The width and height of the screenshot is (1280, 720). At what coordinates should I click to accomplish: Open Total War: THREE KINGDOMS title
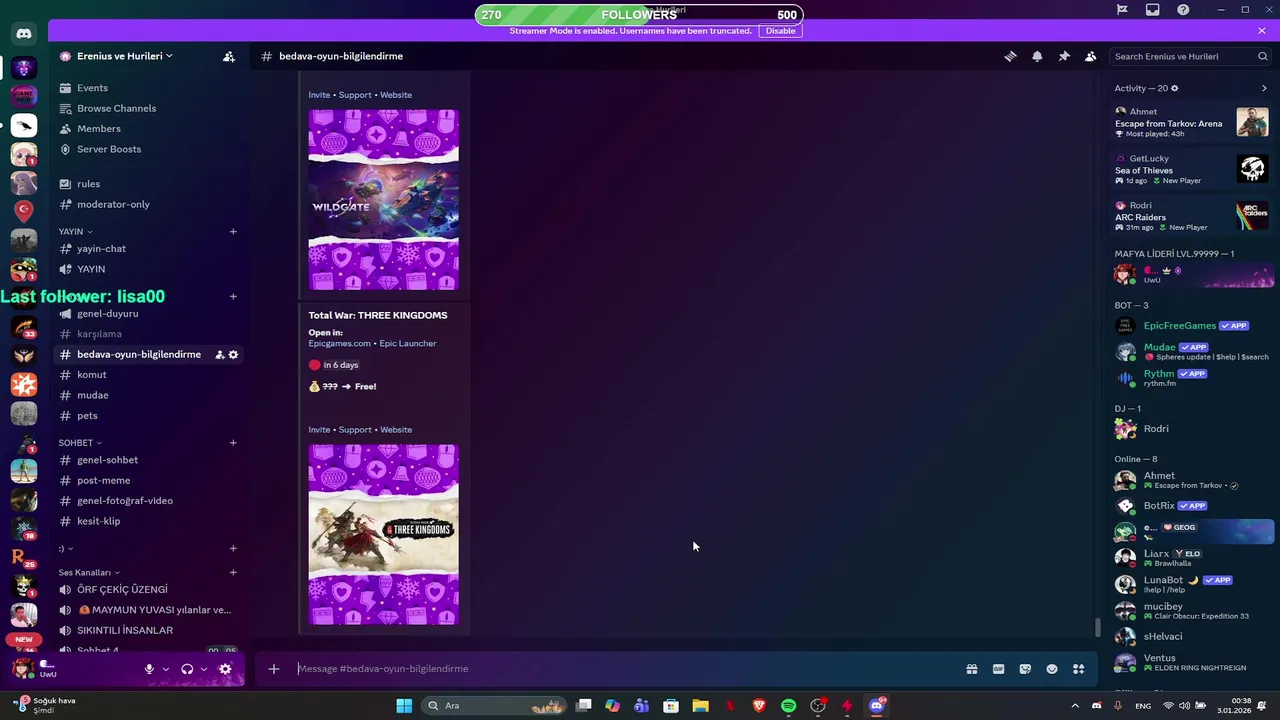[x=378, y=315]
